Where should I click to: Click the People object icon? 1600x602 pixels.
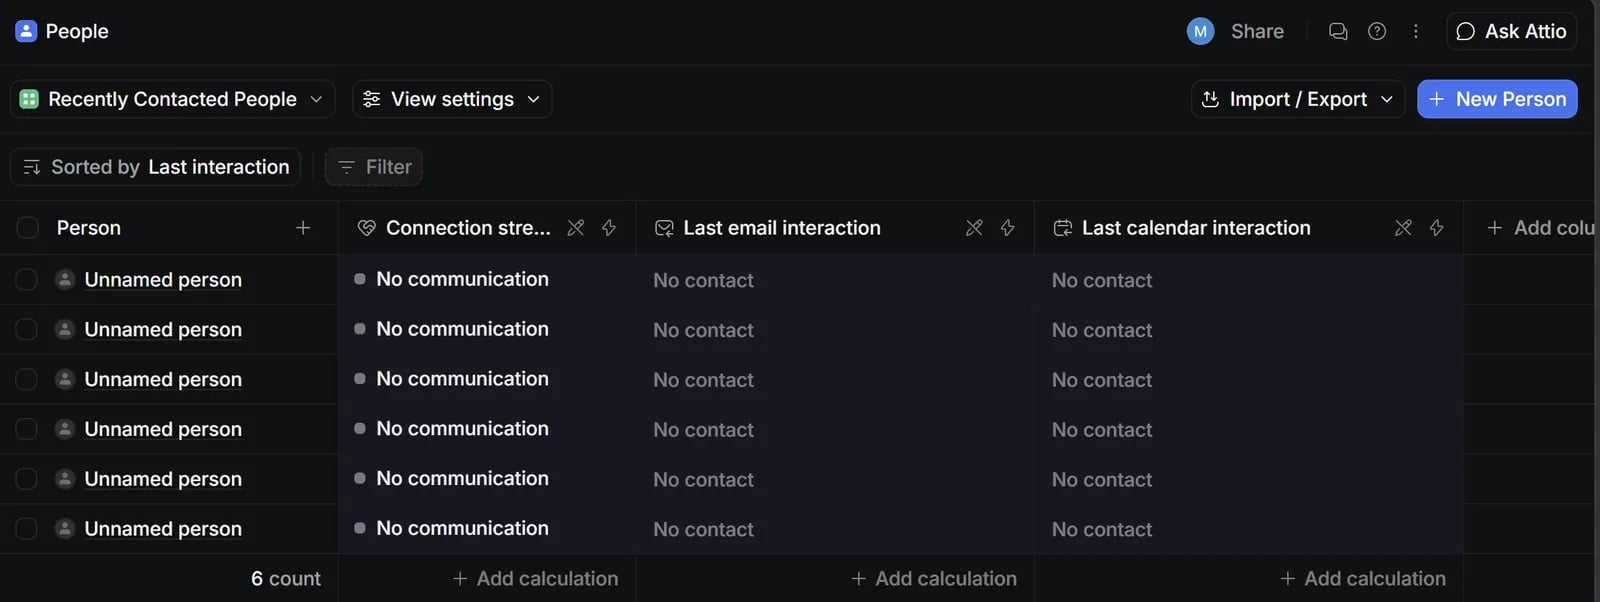click(26, 31)
